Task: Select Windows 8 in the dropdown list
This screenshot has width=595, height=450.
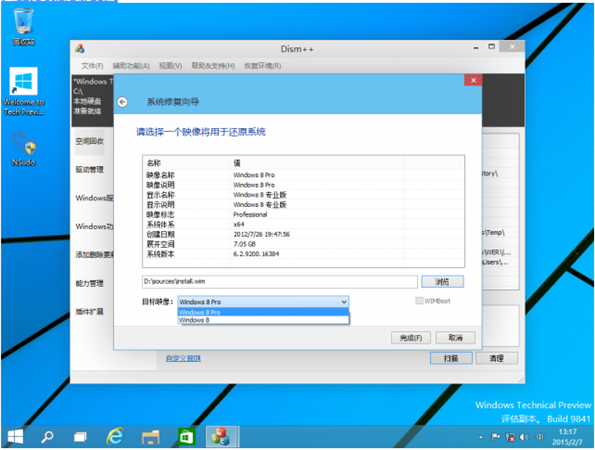Action: pos(263,320)
